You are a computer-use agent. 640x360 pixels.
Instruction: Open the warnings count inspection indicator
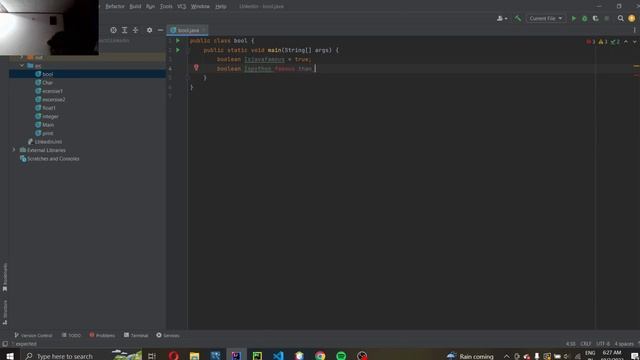click(x=603, y=42)
